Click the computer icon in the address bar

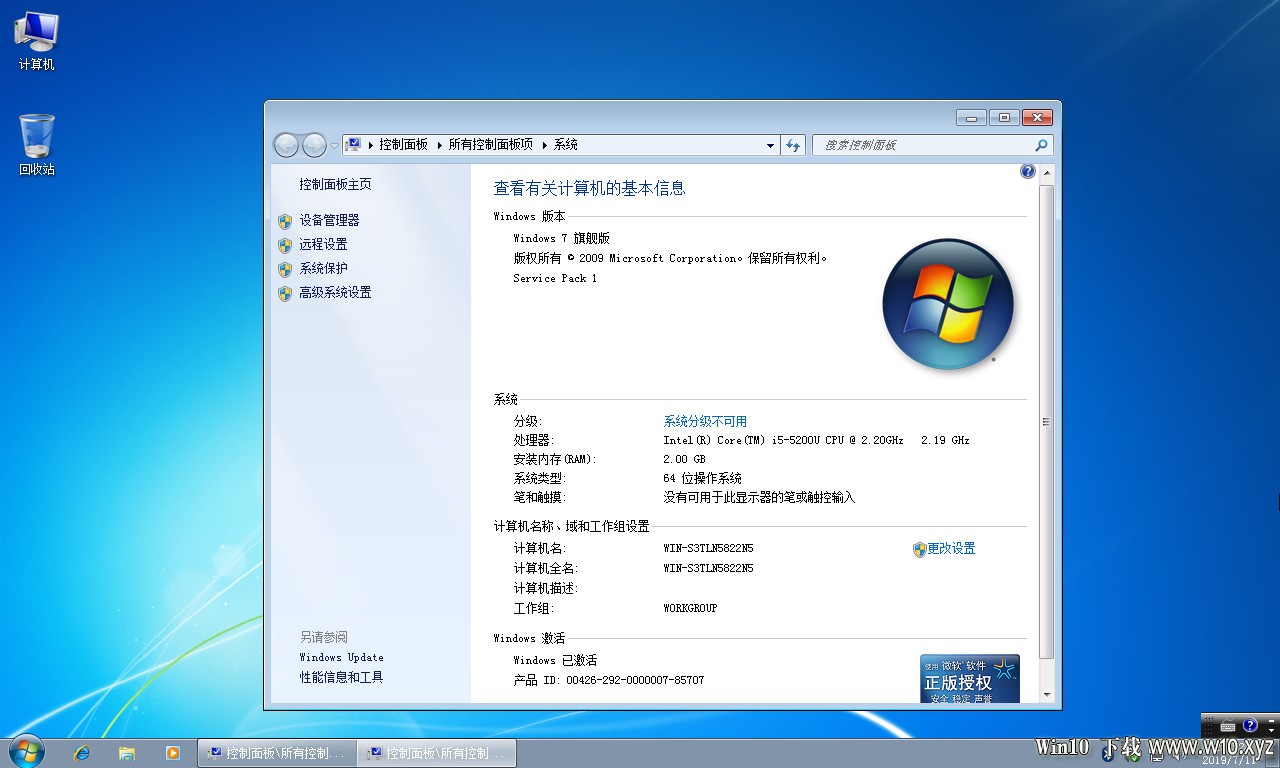[x=353, y=145]
